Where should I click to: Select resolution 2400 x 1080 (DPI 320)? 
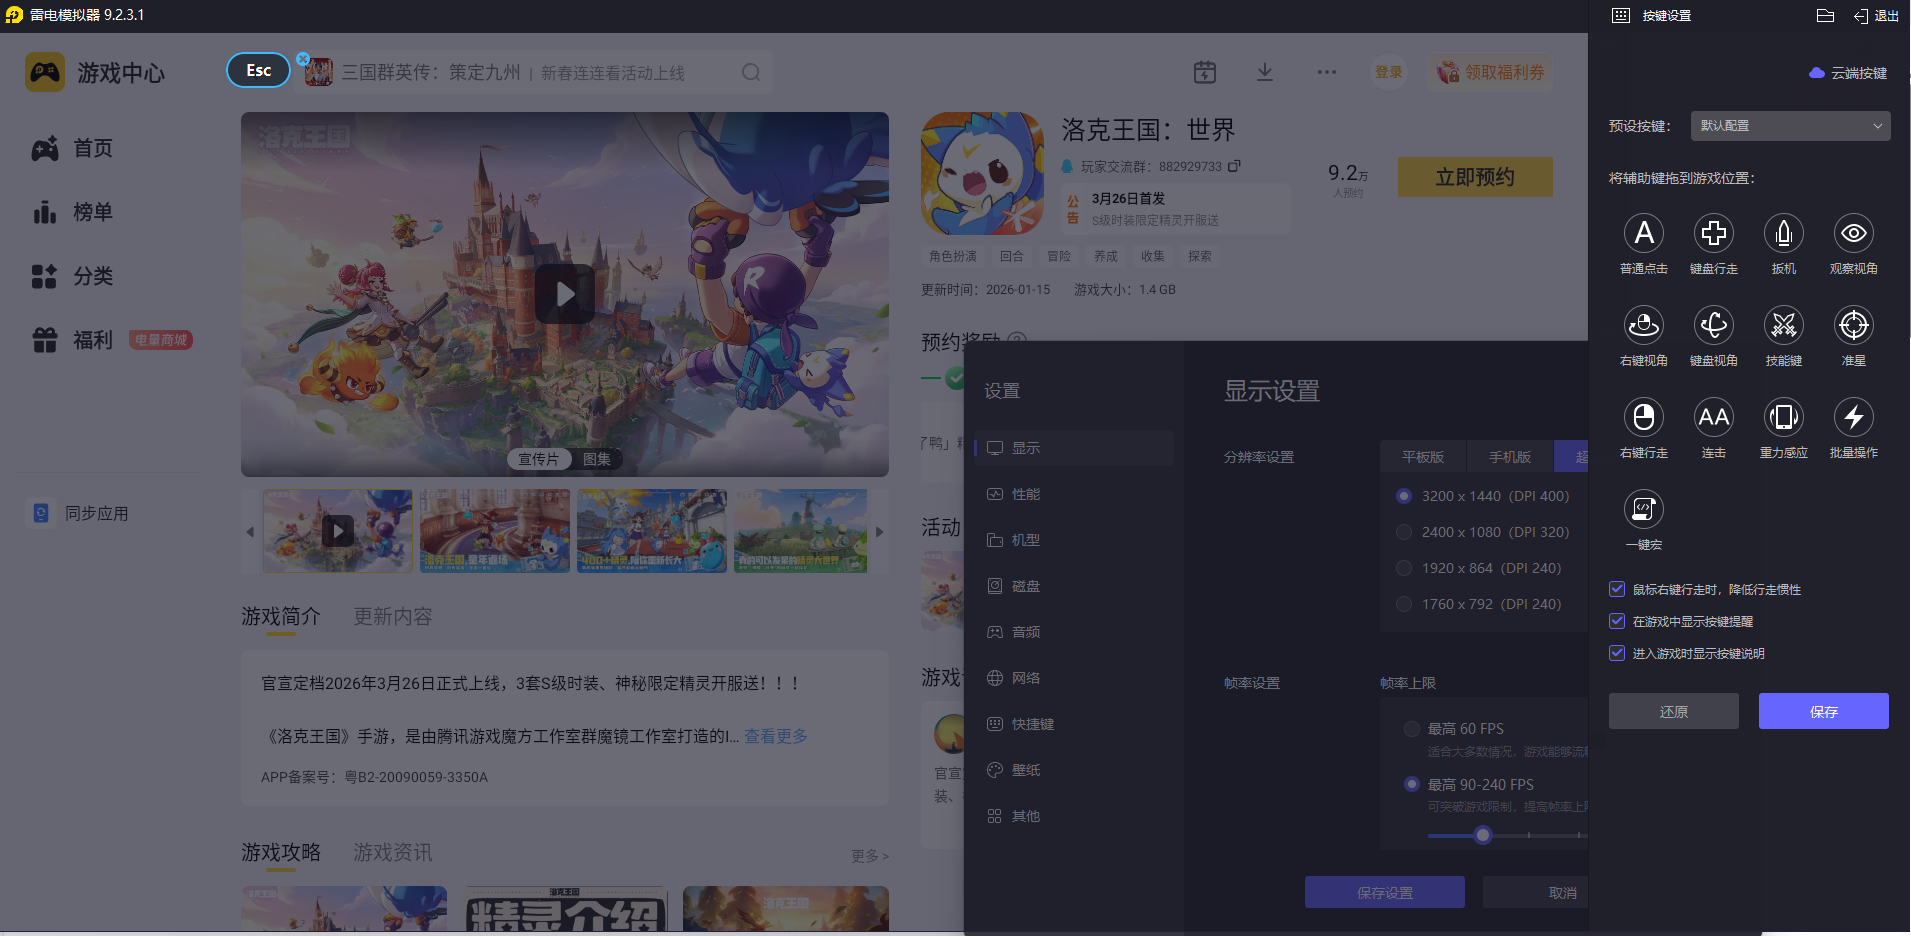point(1404,532)
